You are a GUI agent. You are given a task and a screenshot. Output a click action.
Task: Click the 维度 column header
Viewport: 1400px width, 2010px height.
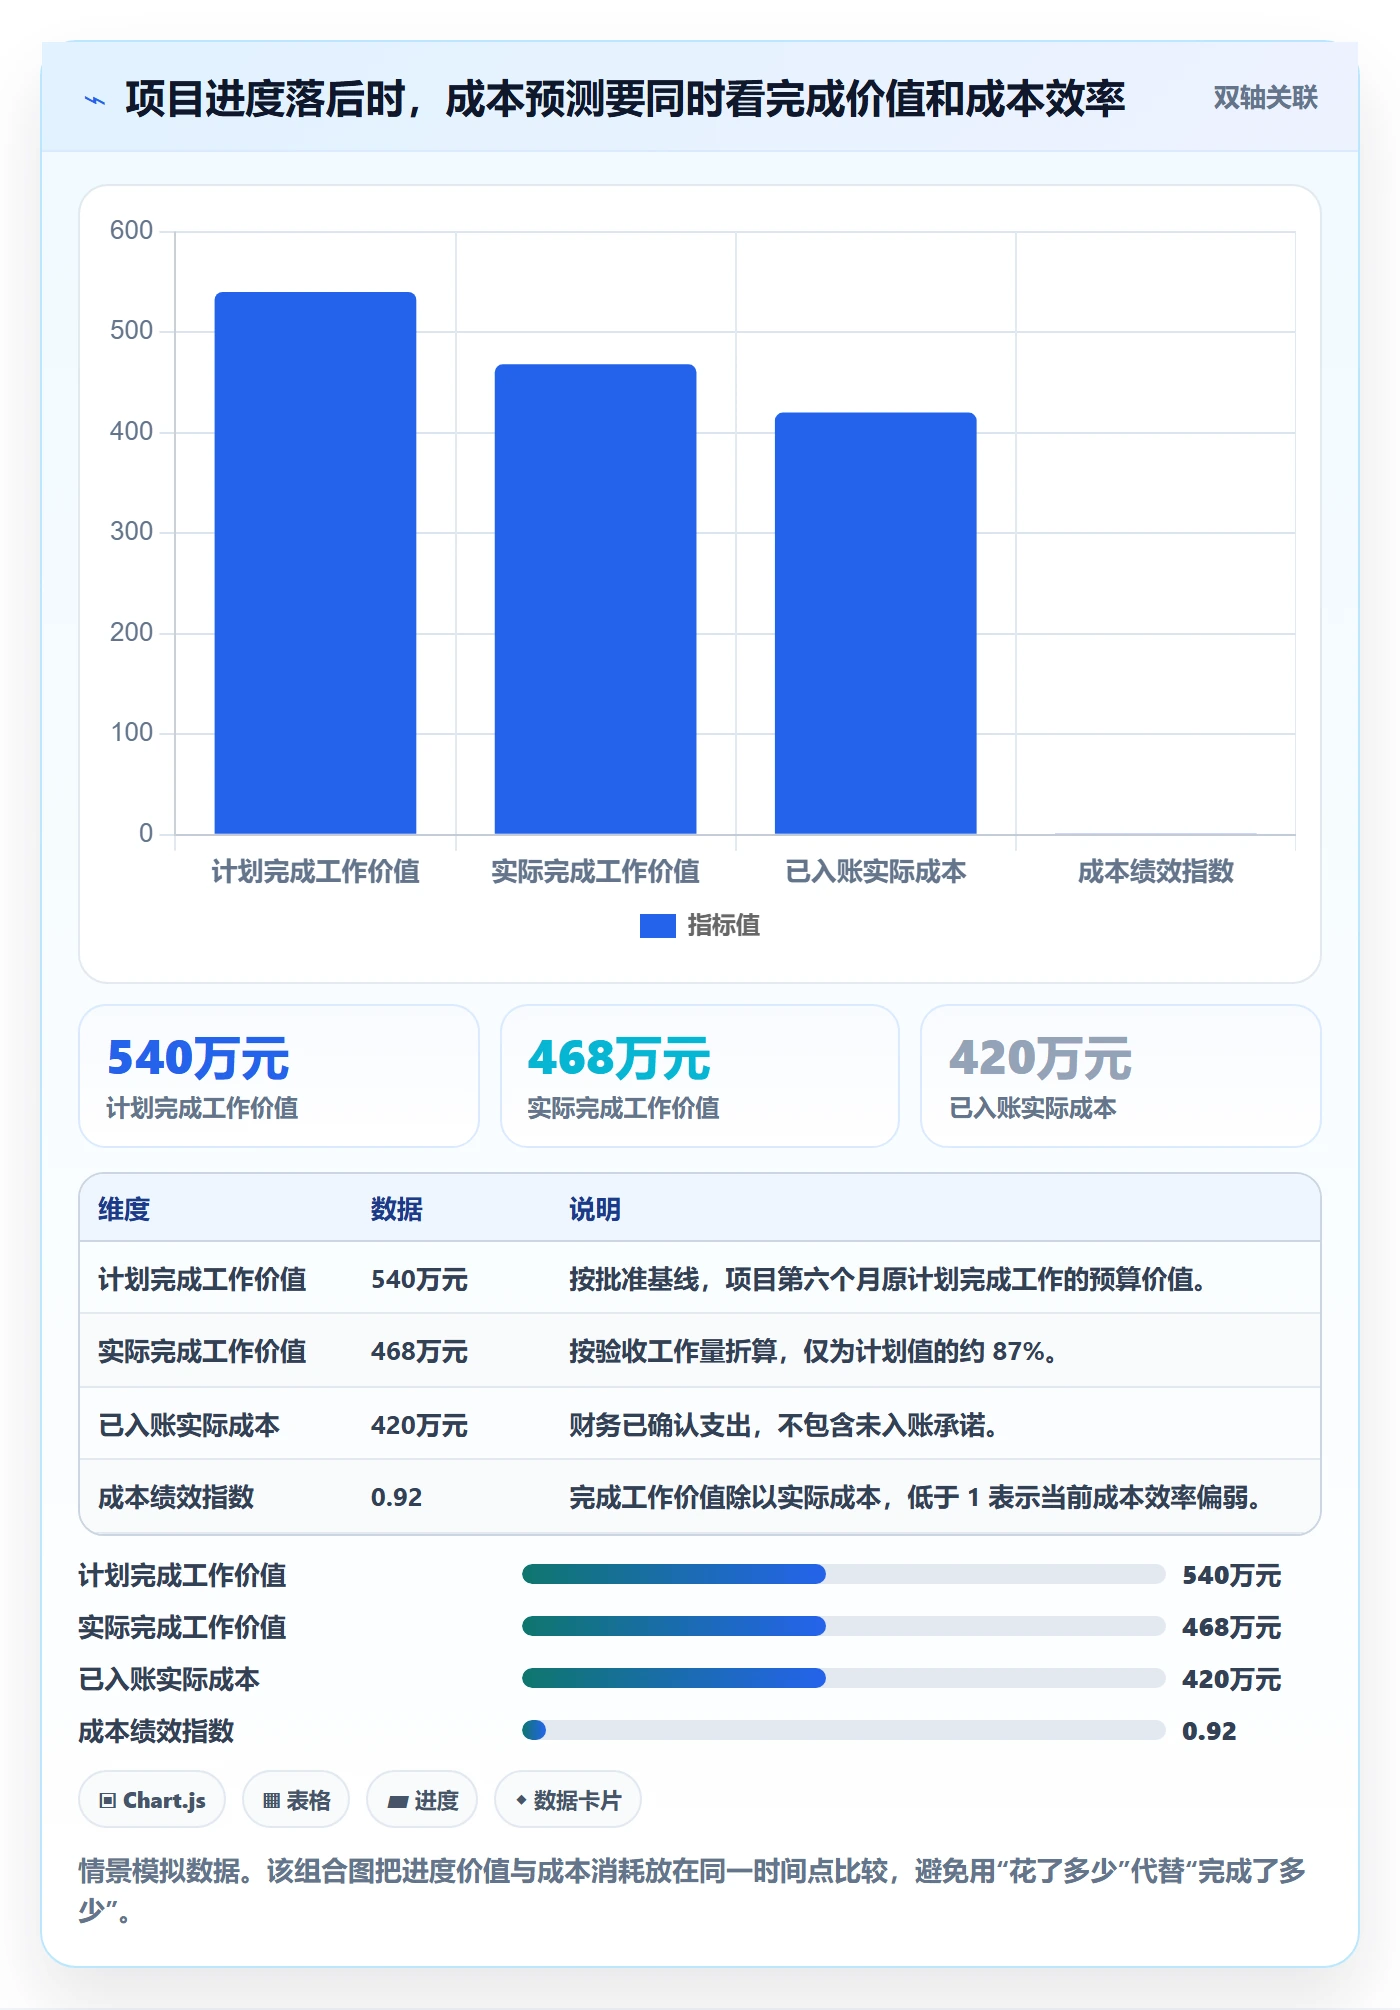pos(124,1209)
